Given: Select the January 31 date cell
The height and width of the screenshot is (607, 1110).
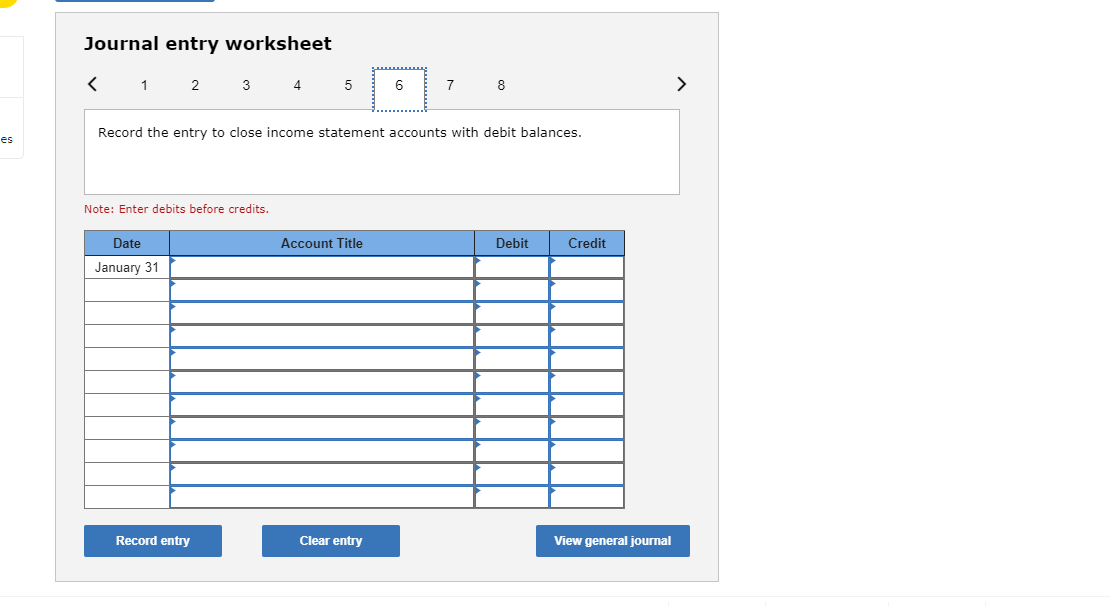Looking at the screenshot, I should click(127, 267).
